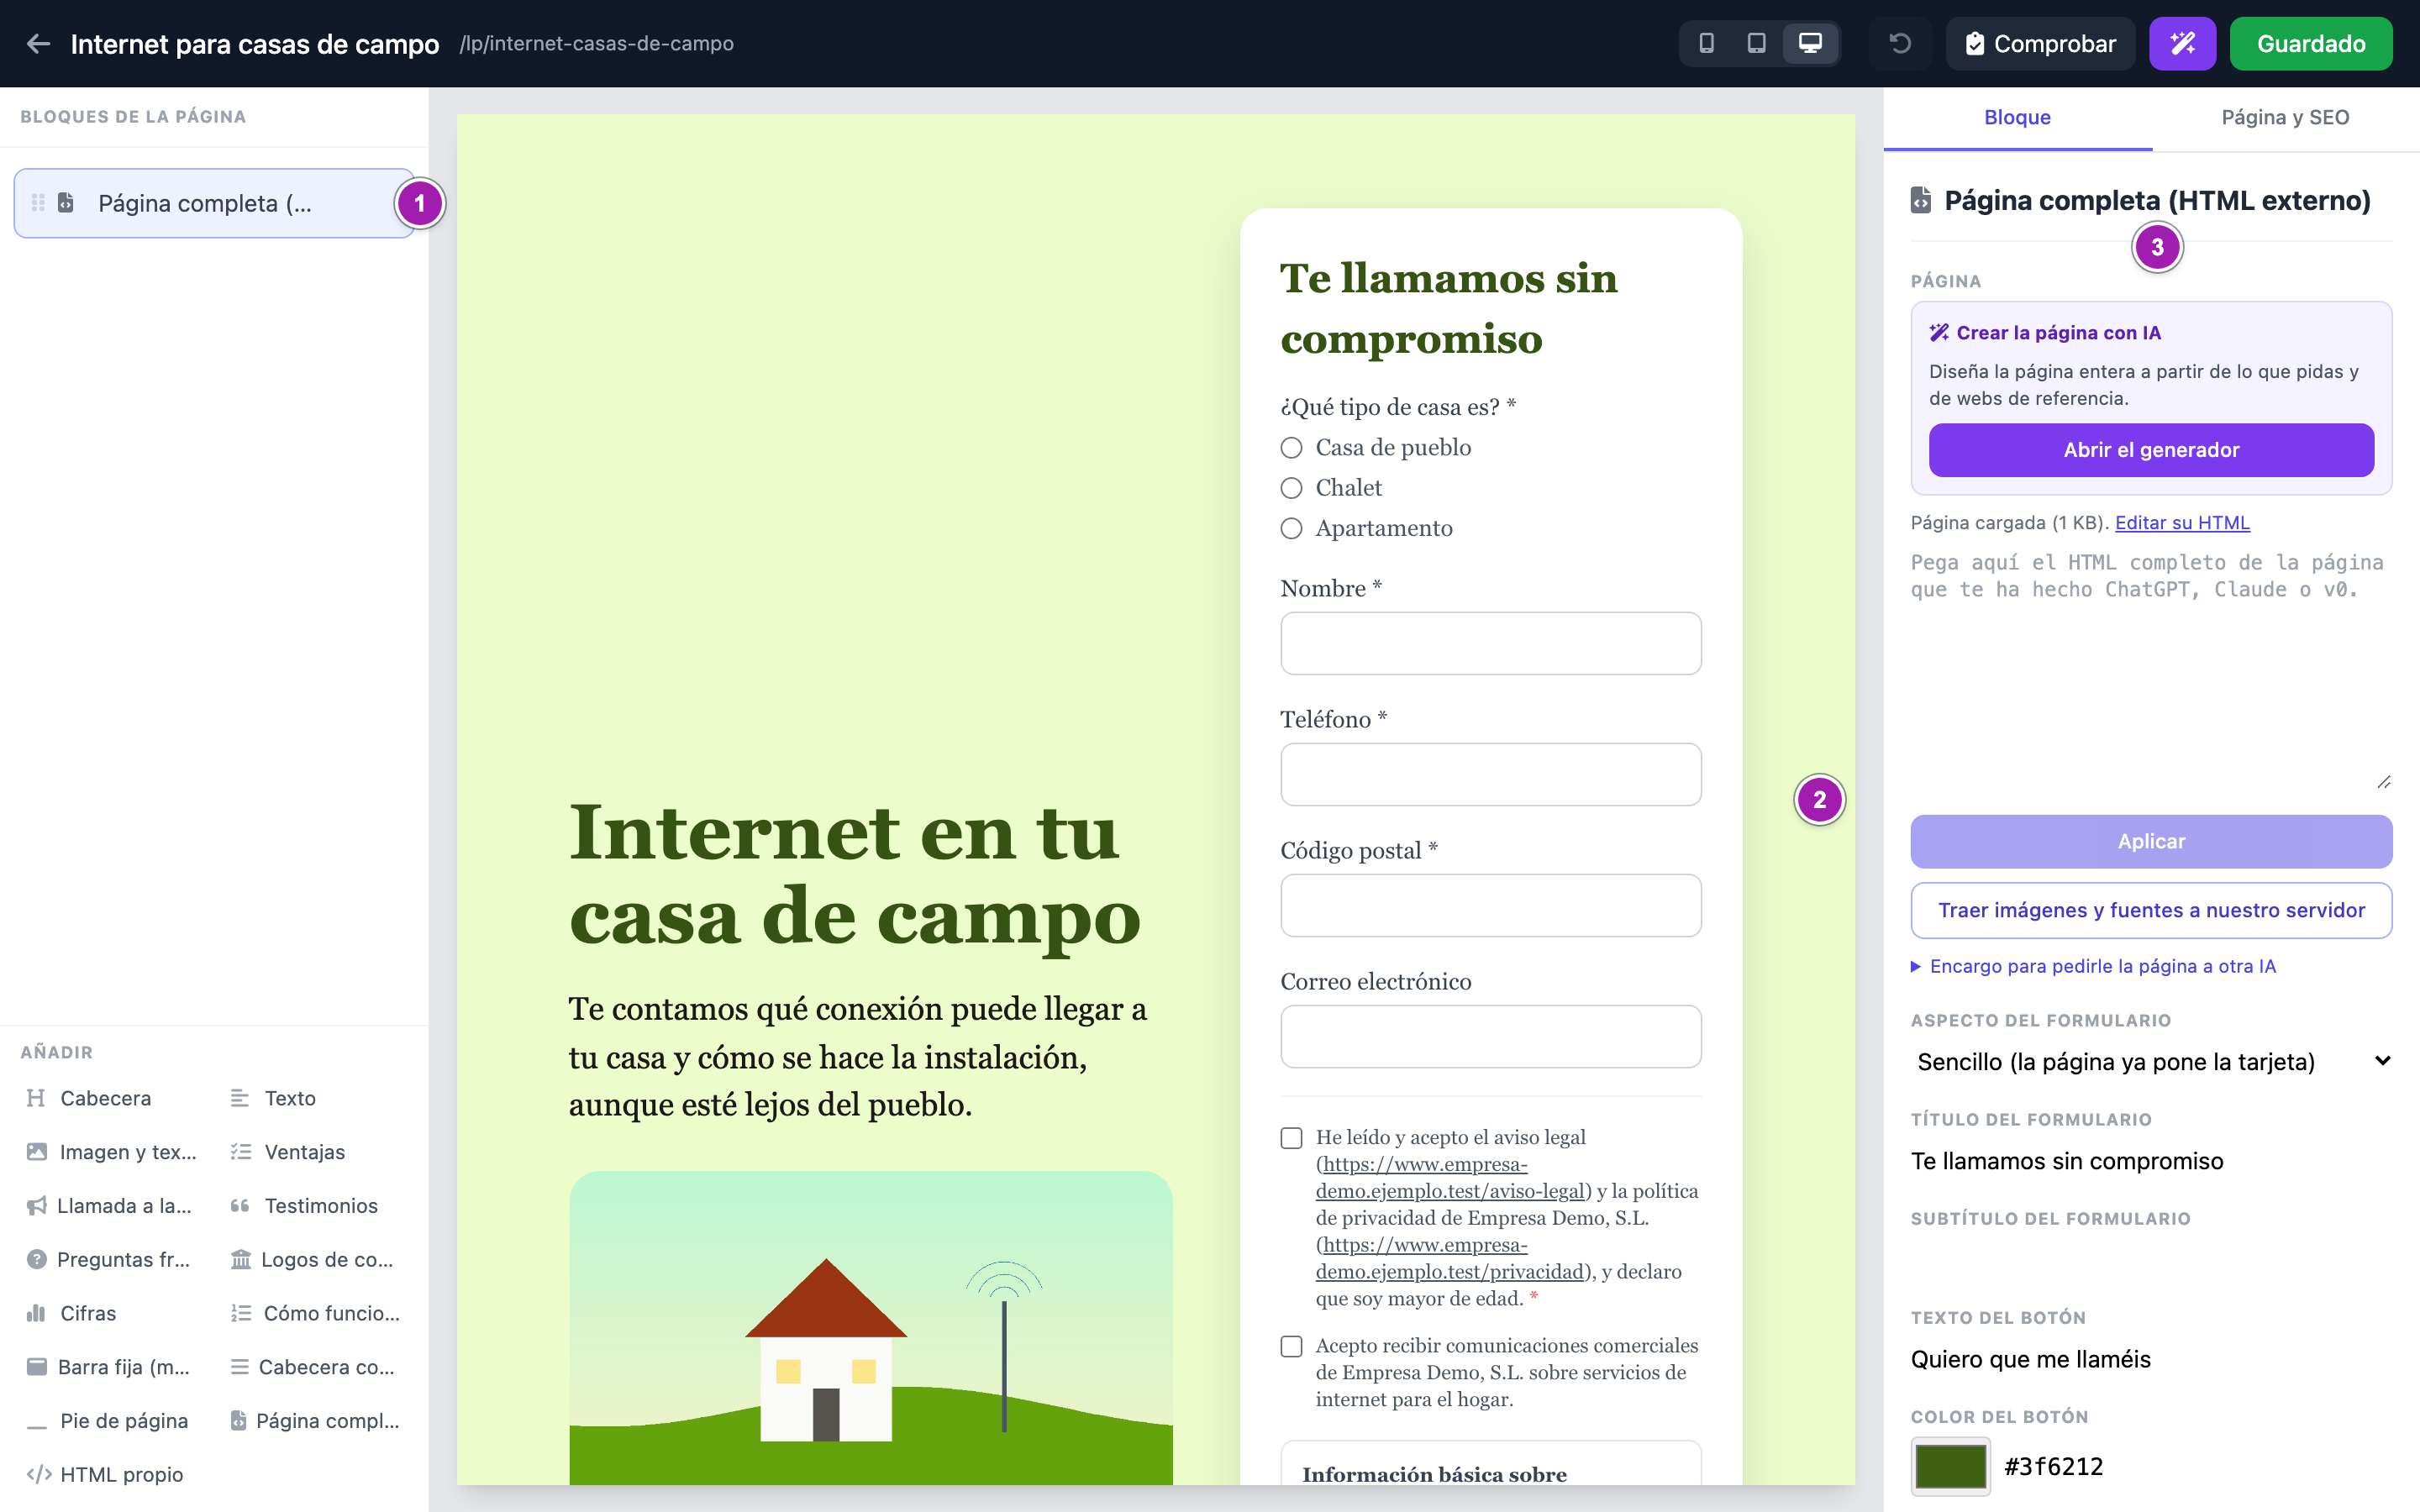Image resolution: width=2420 pixels, height=1512 pixels.
Task: Open the Página y SEO tab
Action: (x=2285, y=118)
